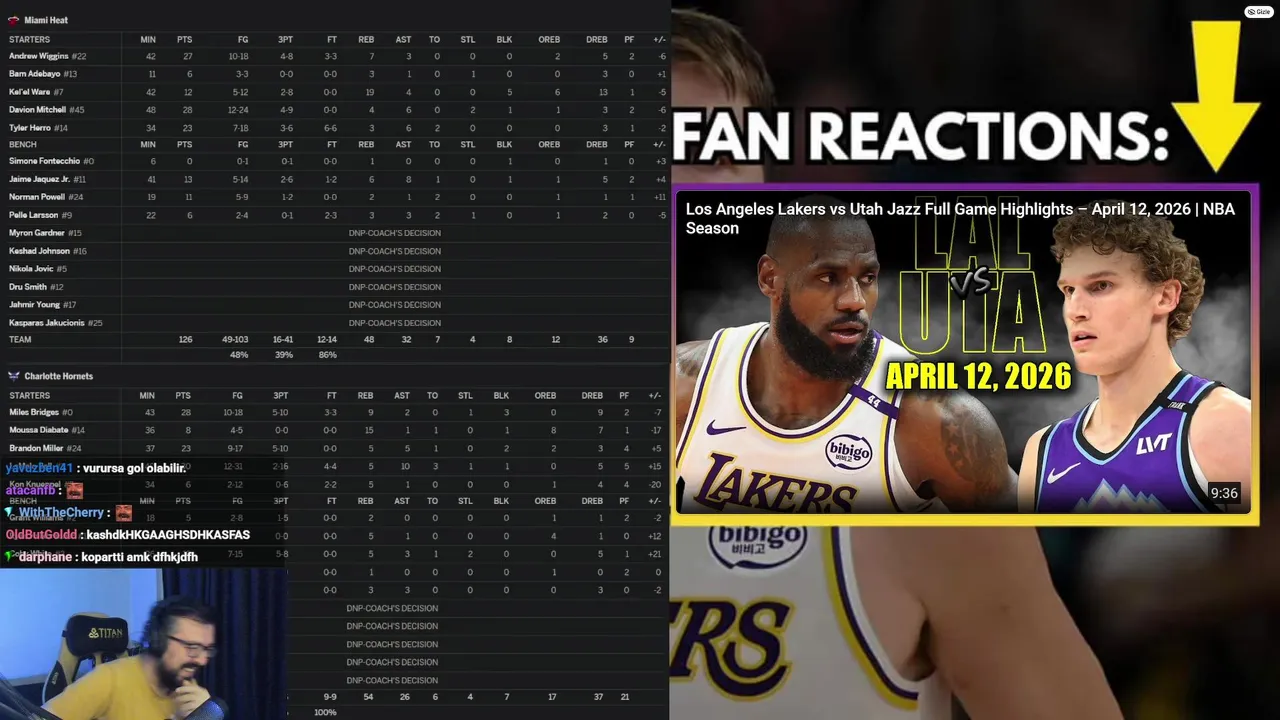1280x720 pixels.
Task: Select player 'Keshad Johnson #16'
Action: tap(48, 251)
